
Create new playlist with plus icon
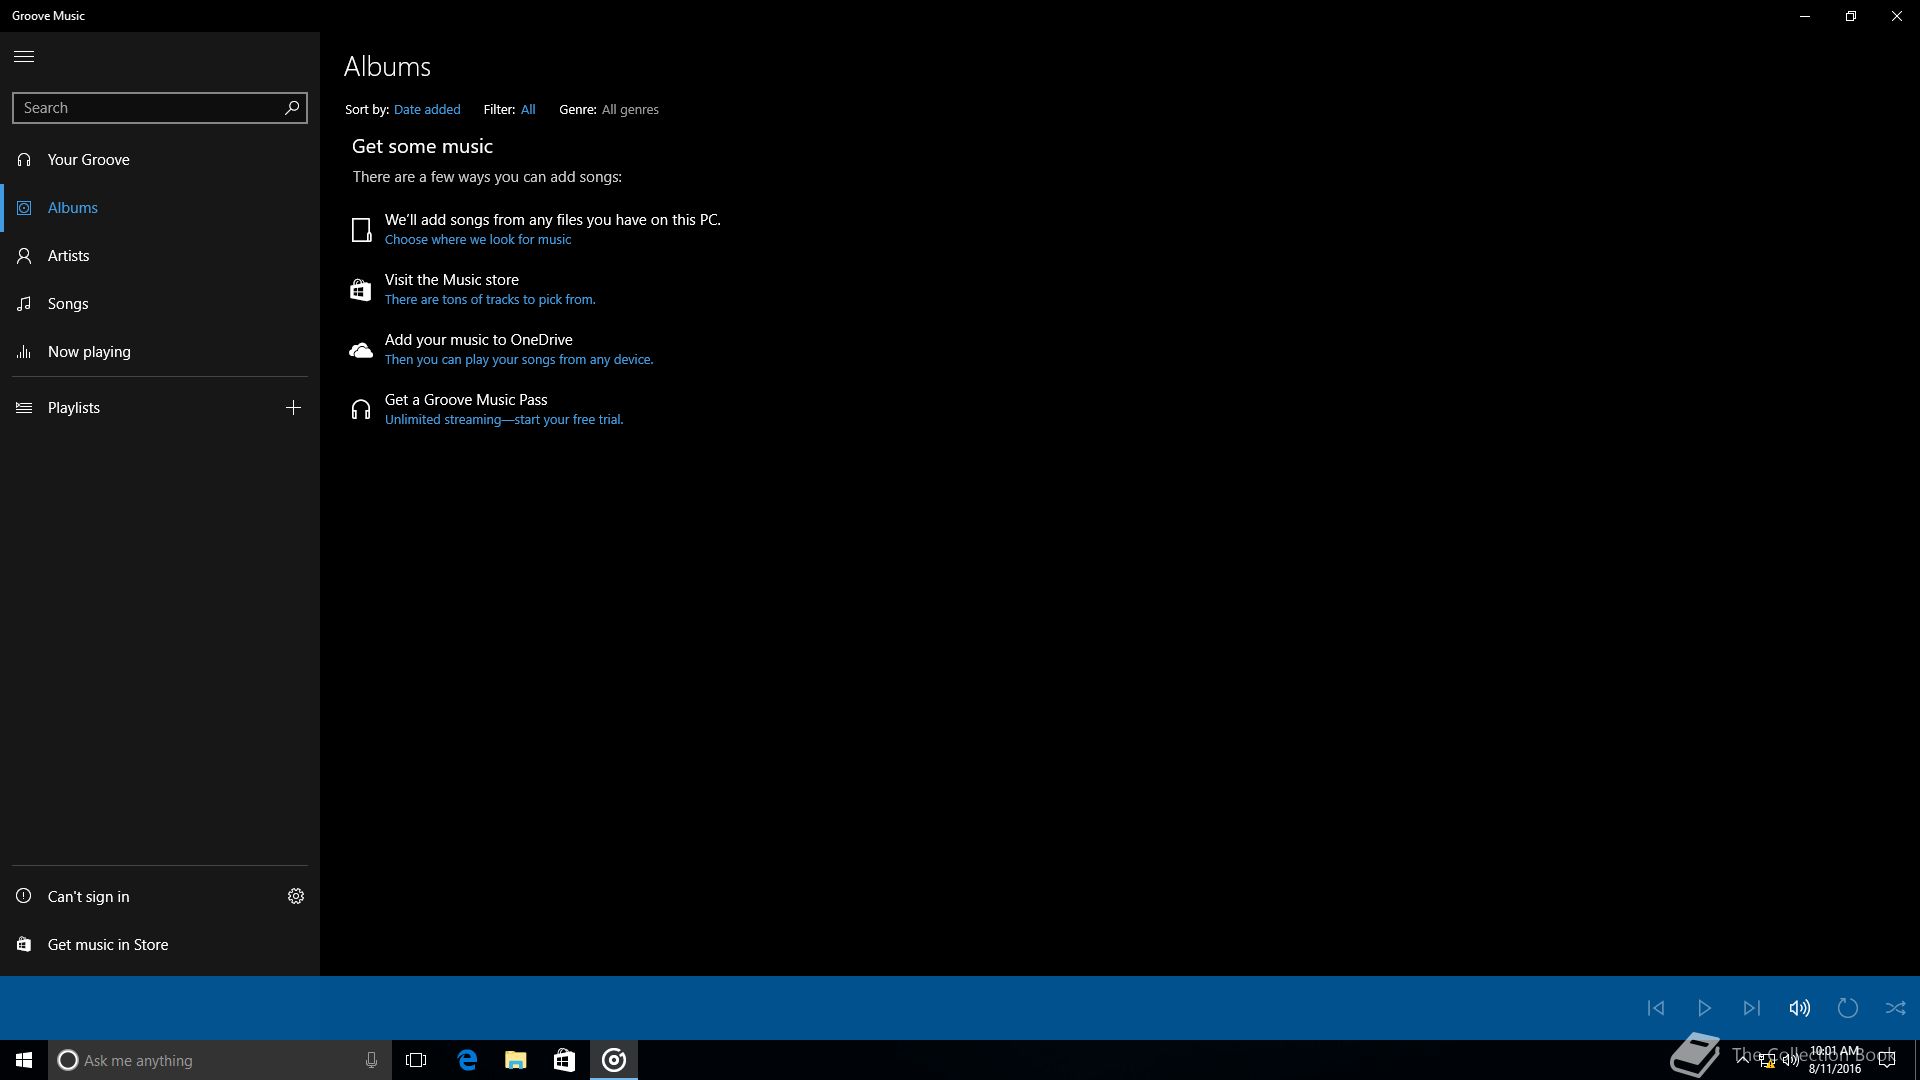pyautogui.click(x=293, y=408)
